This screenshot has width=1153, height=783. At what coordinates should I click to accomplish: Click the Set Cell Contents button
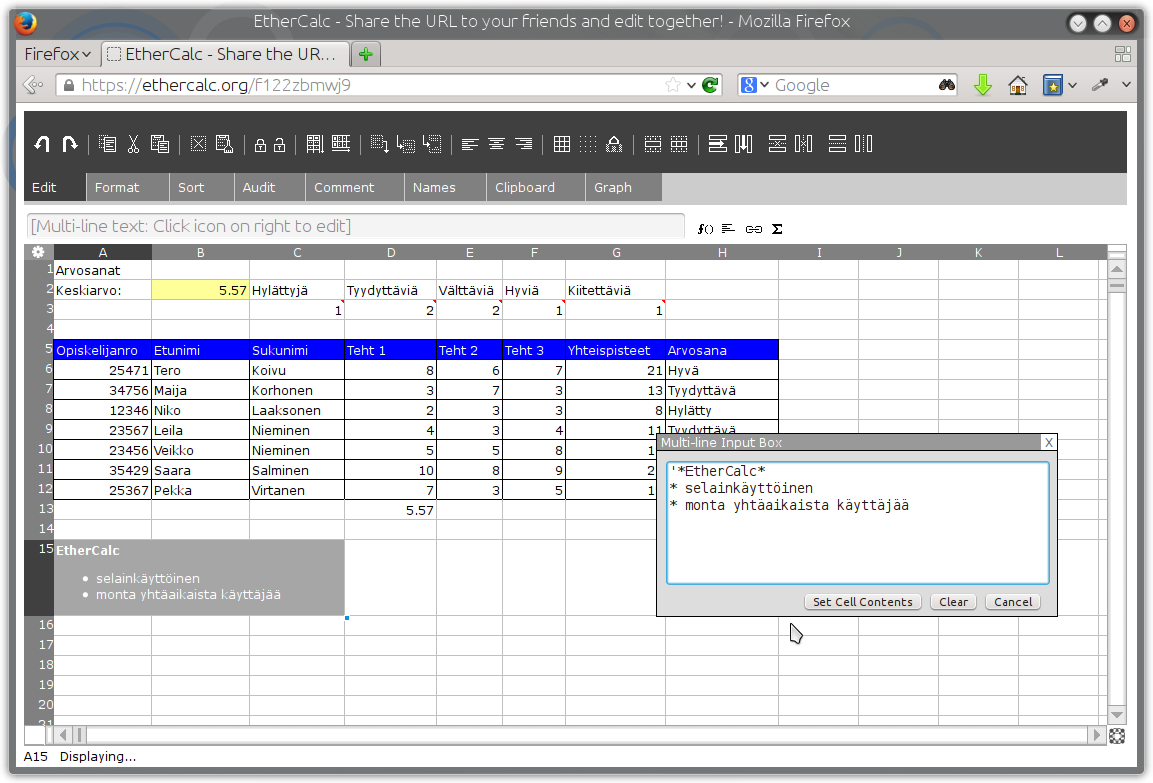click(x=863, y=602)
